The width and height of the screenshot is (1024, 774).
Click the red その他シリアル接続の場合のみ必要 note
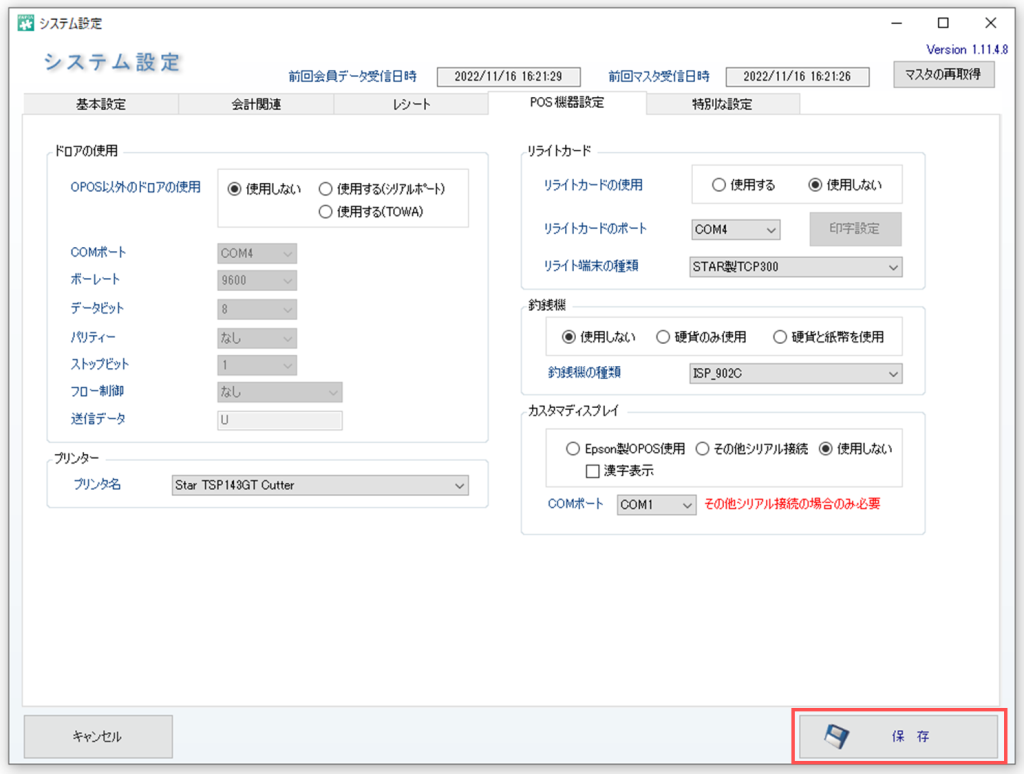[792, 504]
